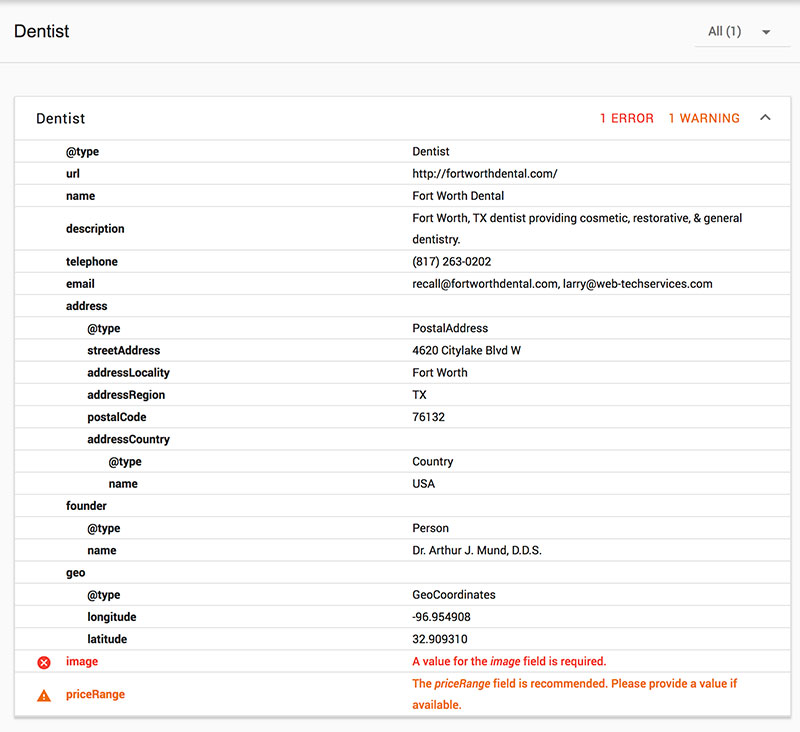Select the PostalAddress type value
Viewport: 800px width, 732px height.
(450, 328)
